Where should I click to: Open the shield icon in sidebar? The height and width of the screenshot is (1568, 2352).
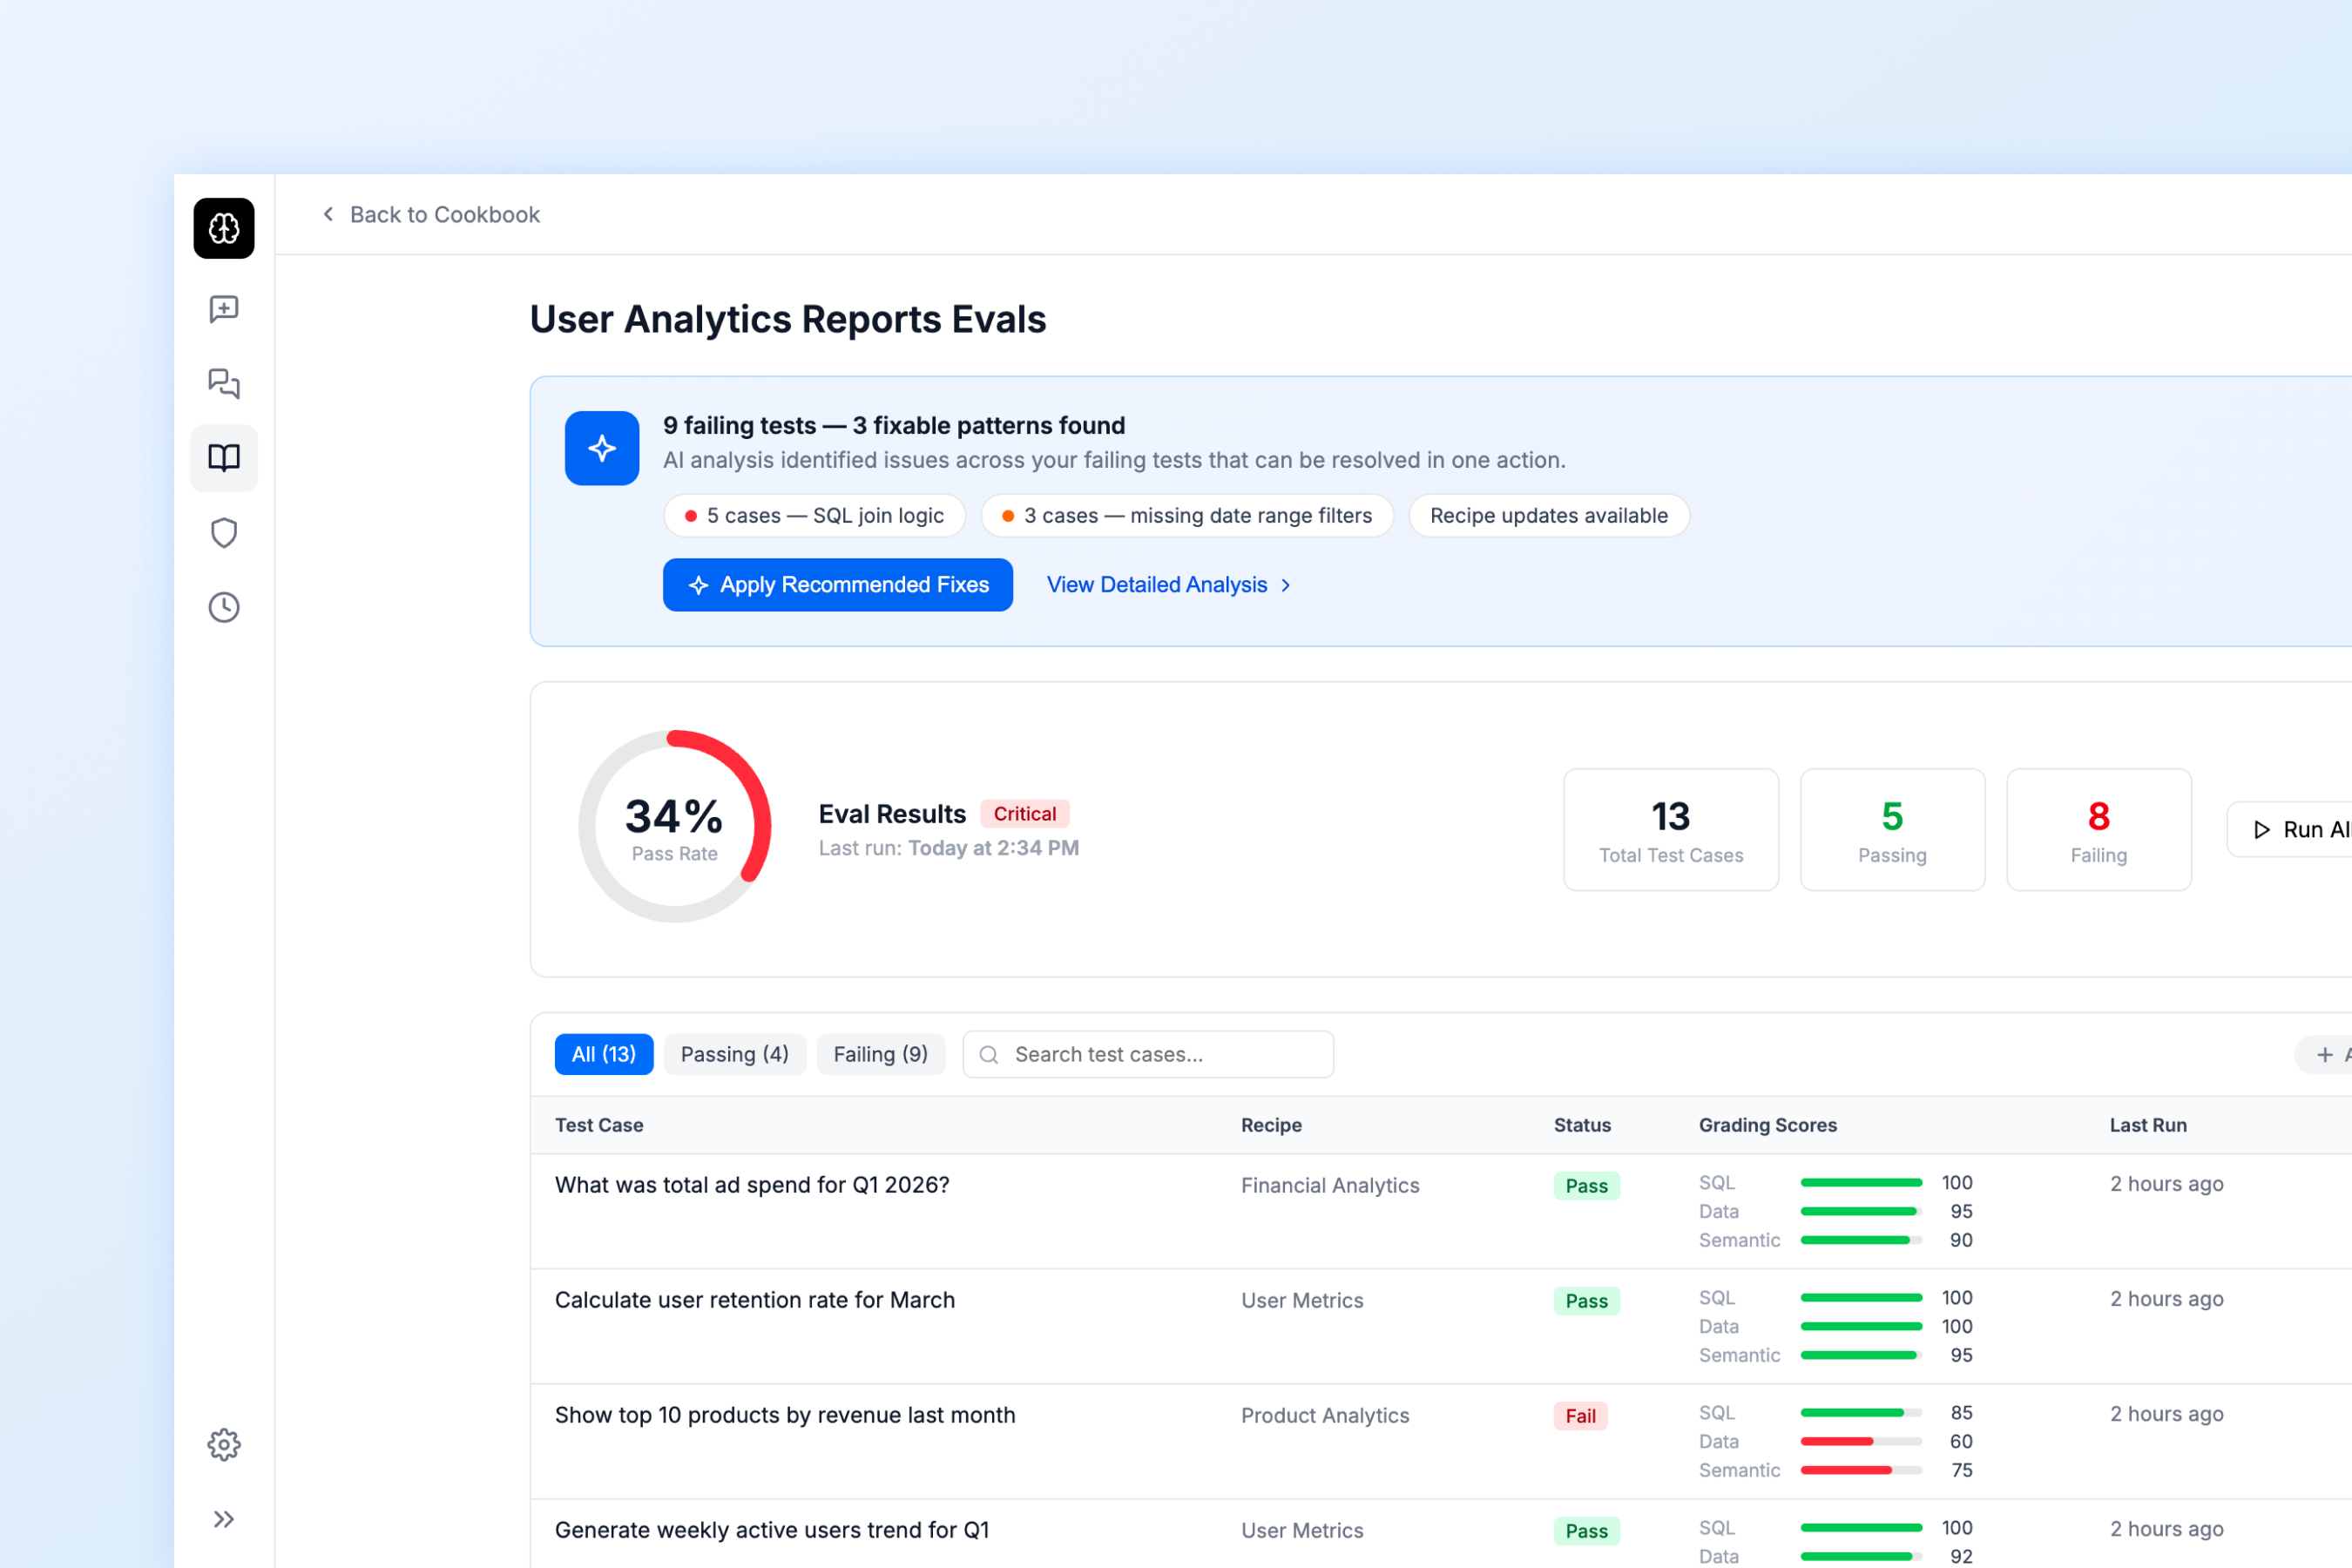pos(224,533)
